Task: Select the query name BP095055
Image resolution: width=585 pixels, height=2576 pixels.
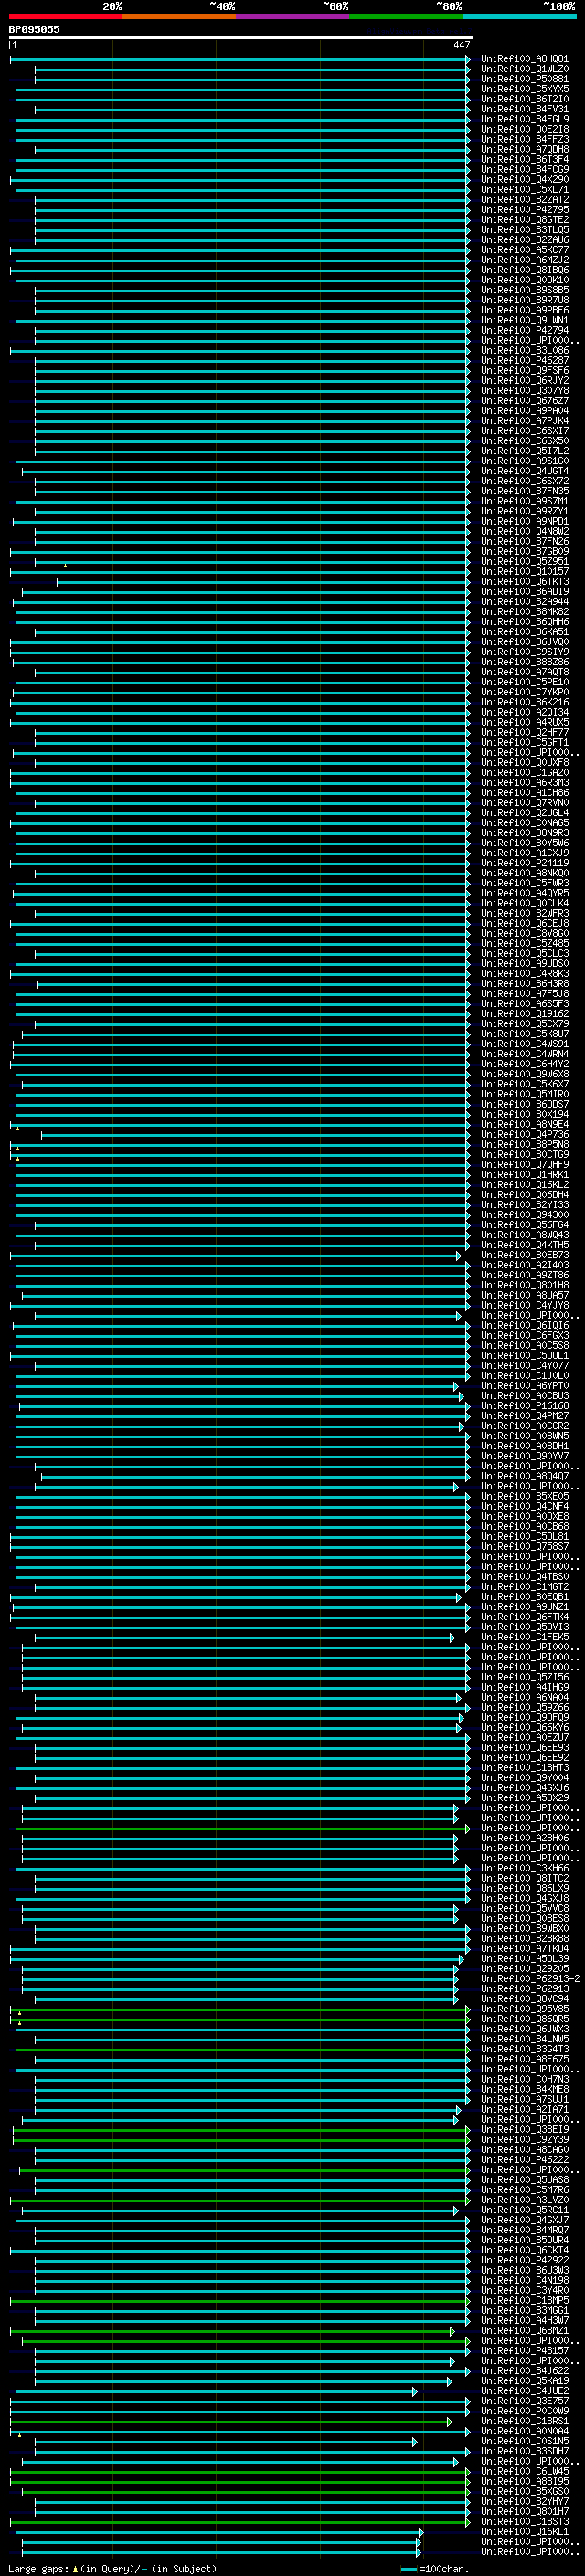Action: pos(34,29)
